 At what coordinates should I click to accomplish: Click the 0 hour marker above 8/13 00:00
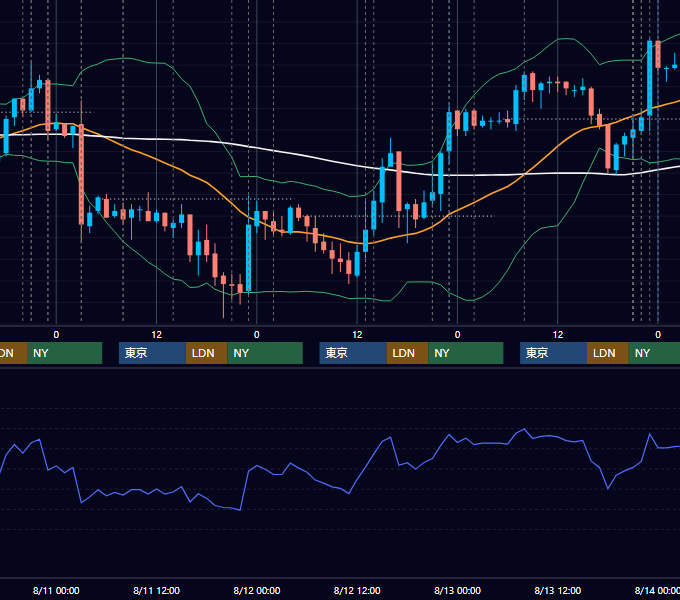(457, 335)
